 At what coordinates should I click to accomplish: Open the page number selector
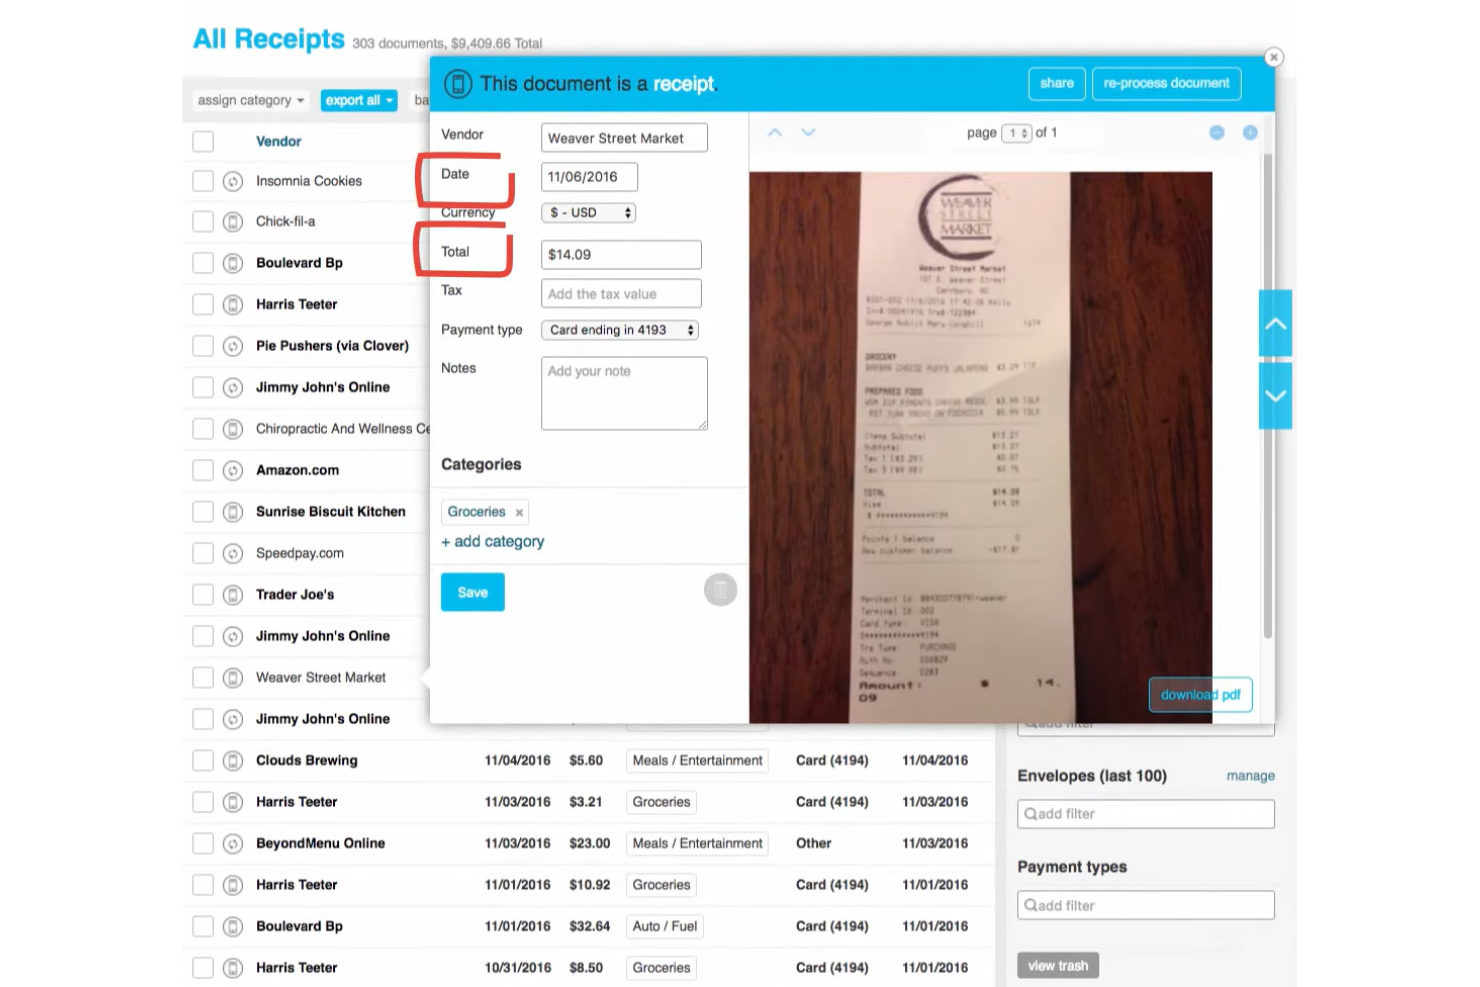click(x=1015, y=132)
